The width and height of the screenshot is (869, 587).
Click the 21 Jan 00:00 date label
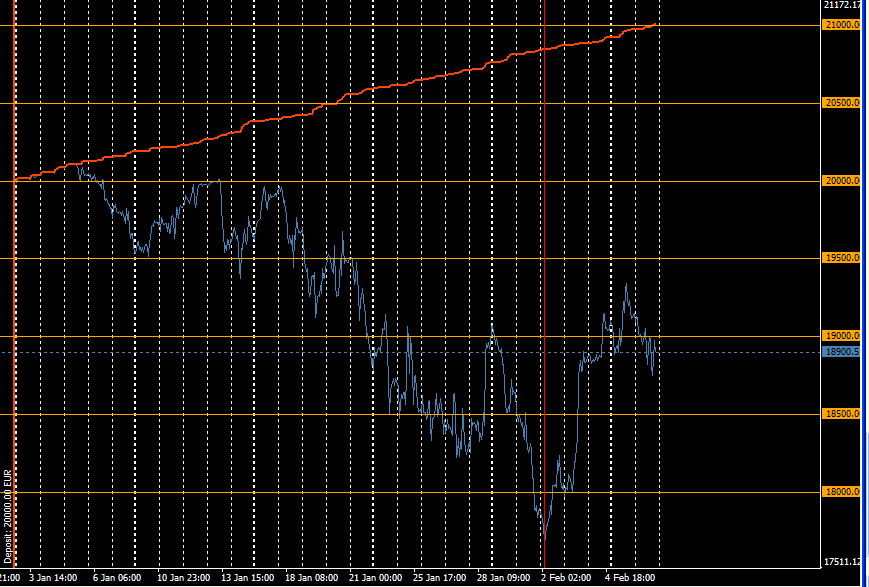point(376,578)
